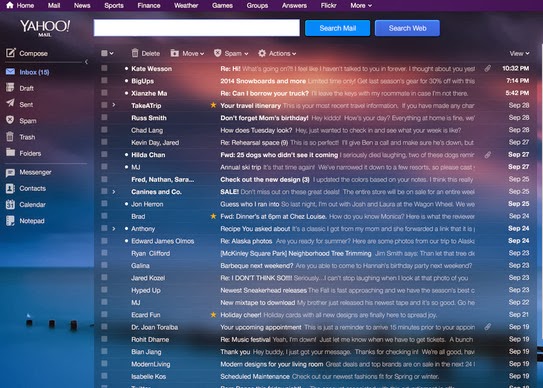Click unread dot beside Jon Herron
Image resolution: width=543 pixels, height=388 pixels.
[126, 204]
